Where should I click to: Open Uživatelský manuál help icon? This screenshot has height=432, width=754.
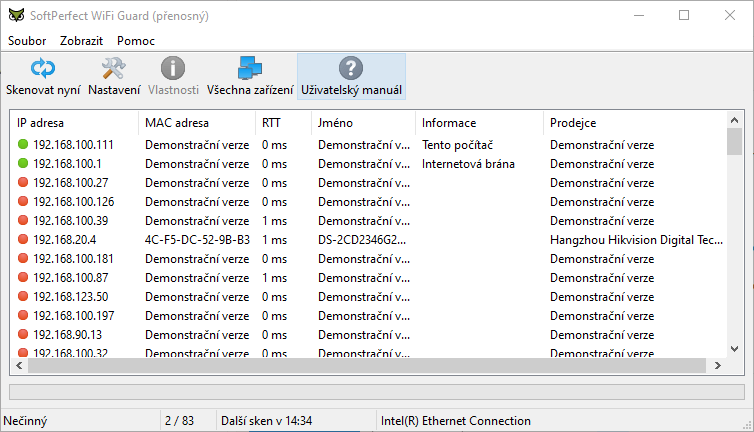351,68
